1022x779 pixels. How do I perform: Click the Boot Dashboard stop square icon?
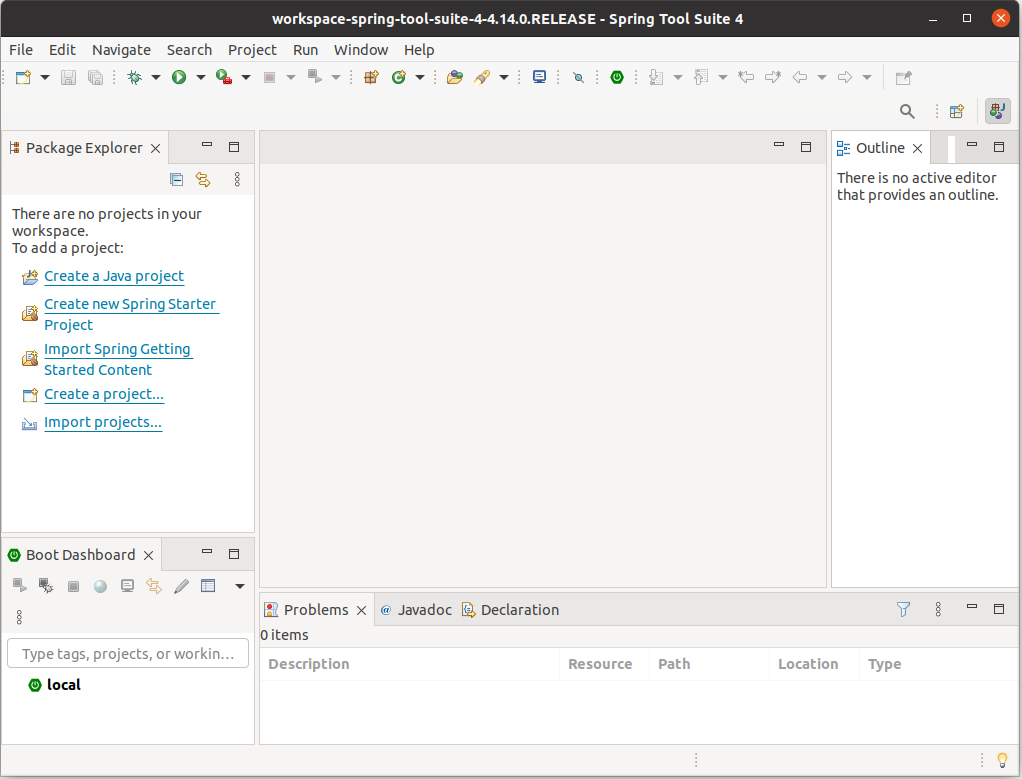(74, 586)
